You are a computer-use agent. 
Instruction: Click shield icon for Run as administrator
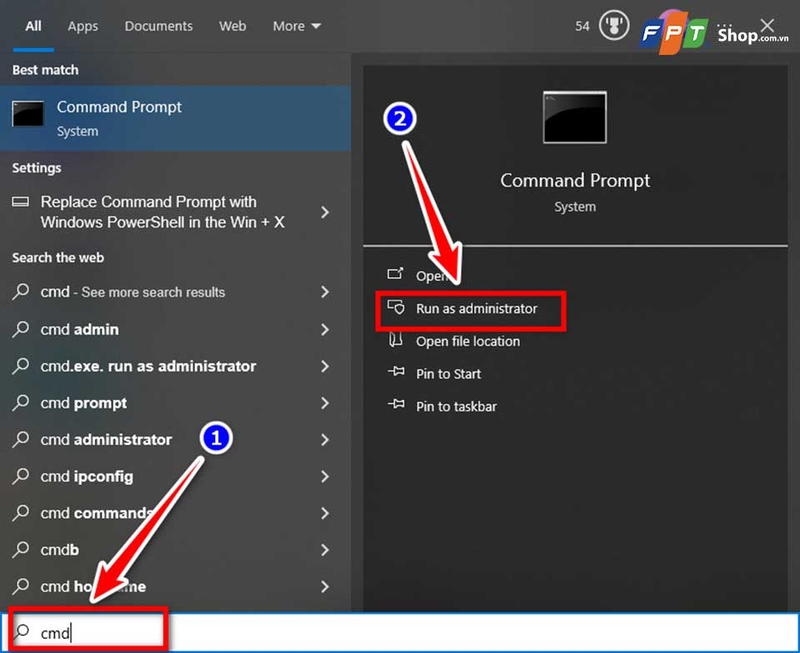point(396,307)
